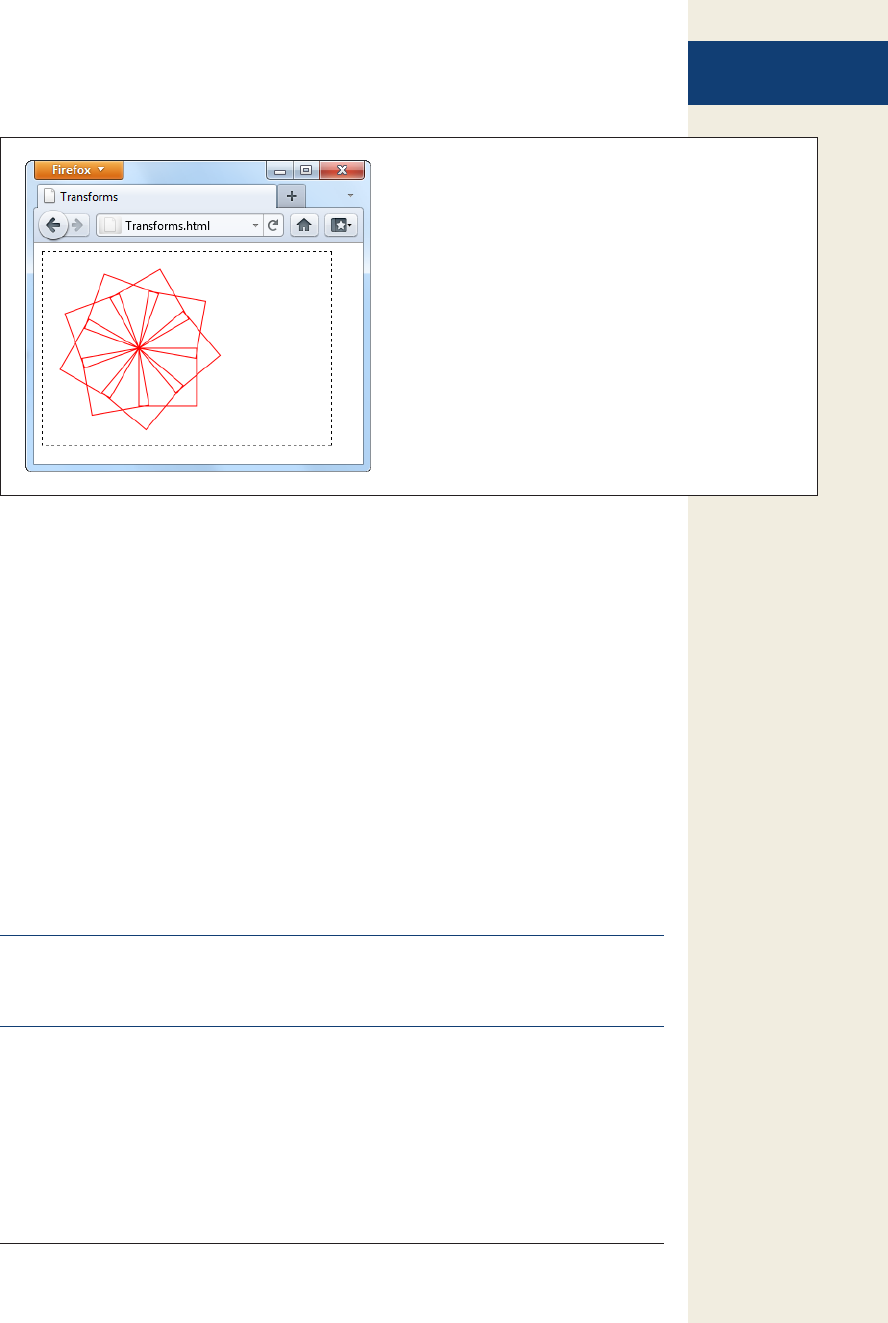Click the center of the red star
This screenshot has width=888, height=1323.
pos(139,348)
